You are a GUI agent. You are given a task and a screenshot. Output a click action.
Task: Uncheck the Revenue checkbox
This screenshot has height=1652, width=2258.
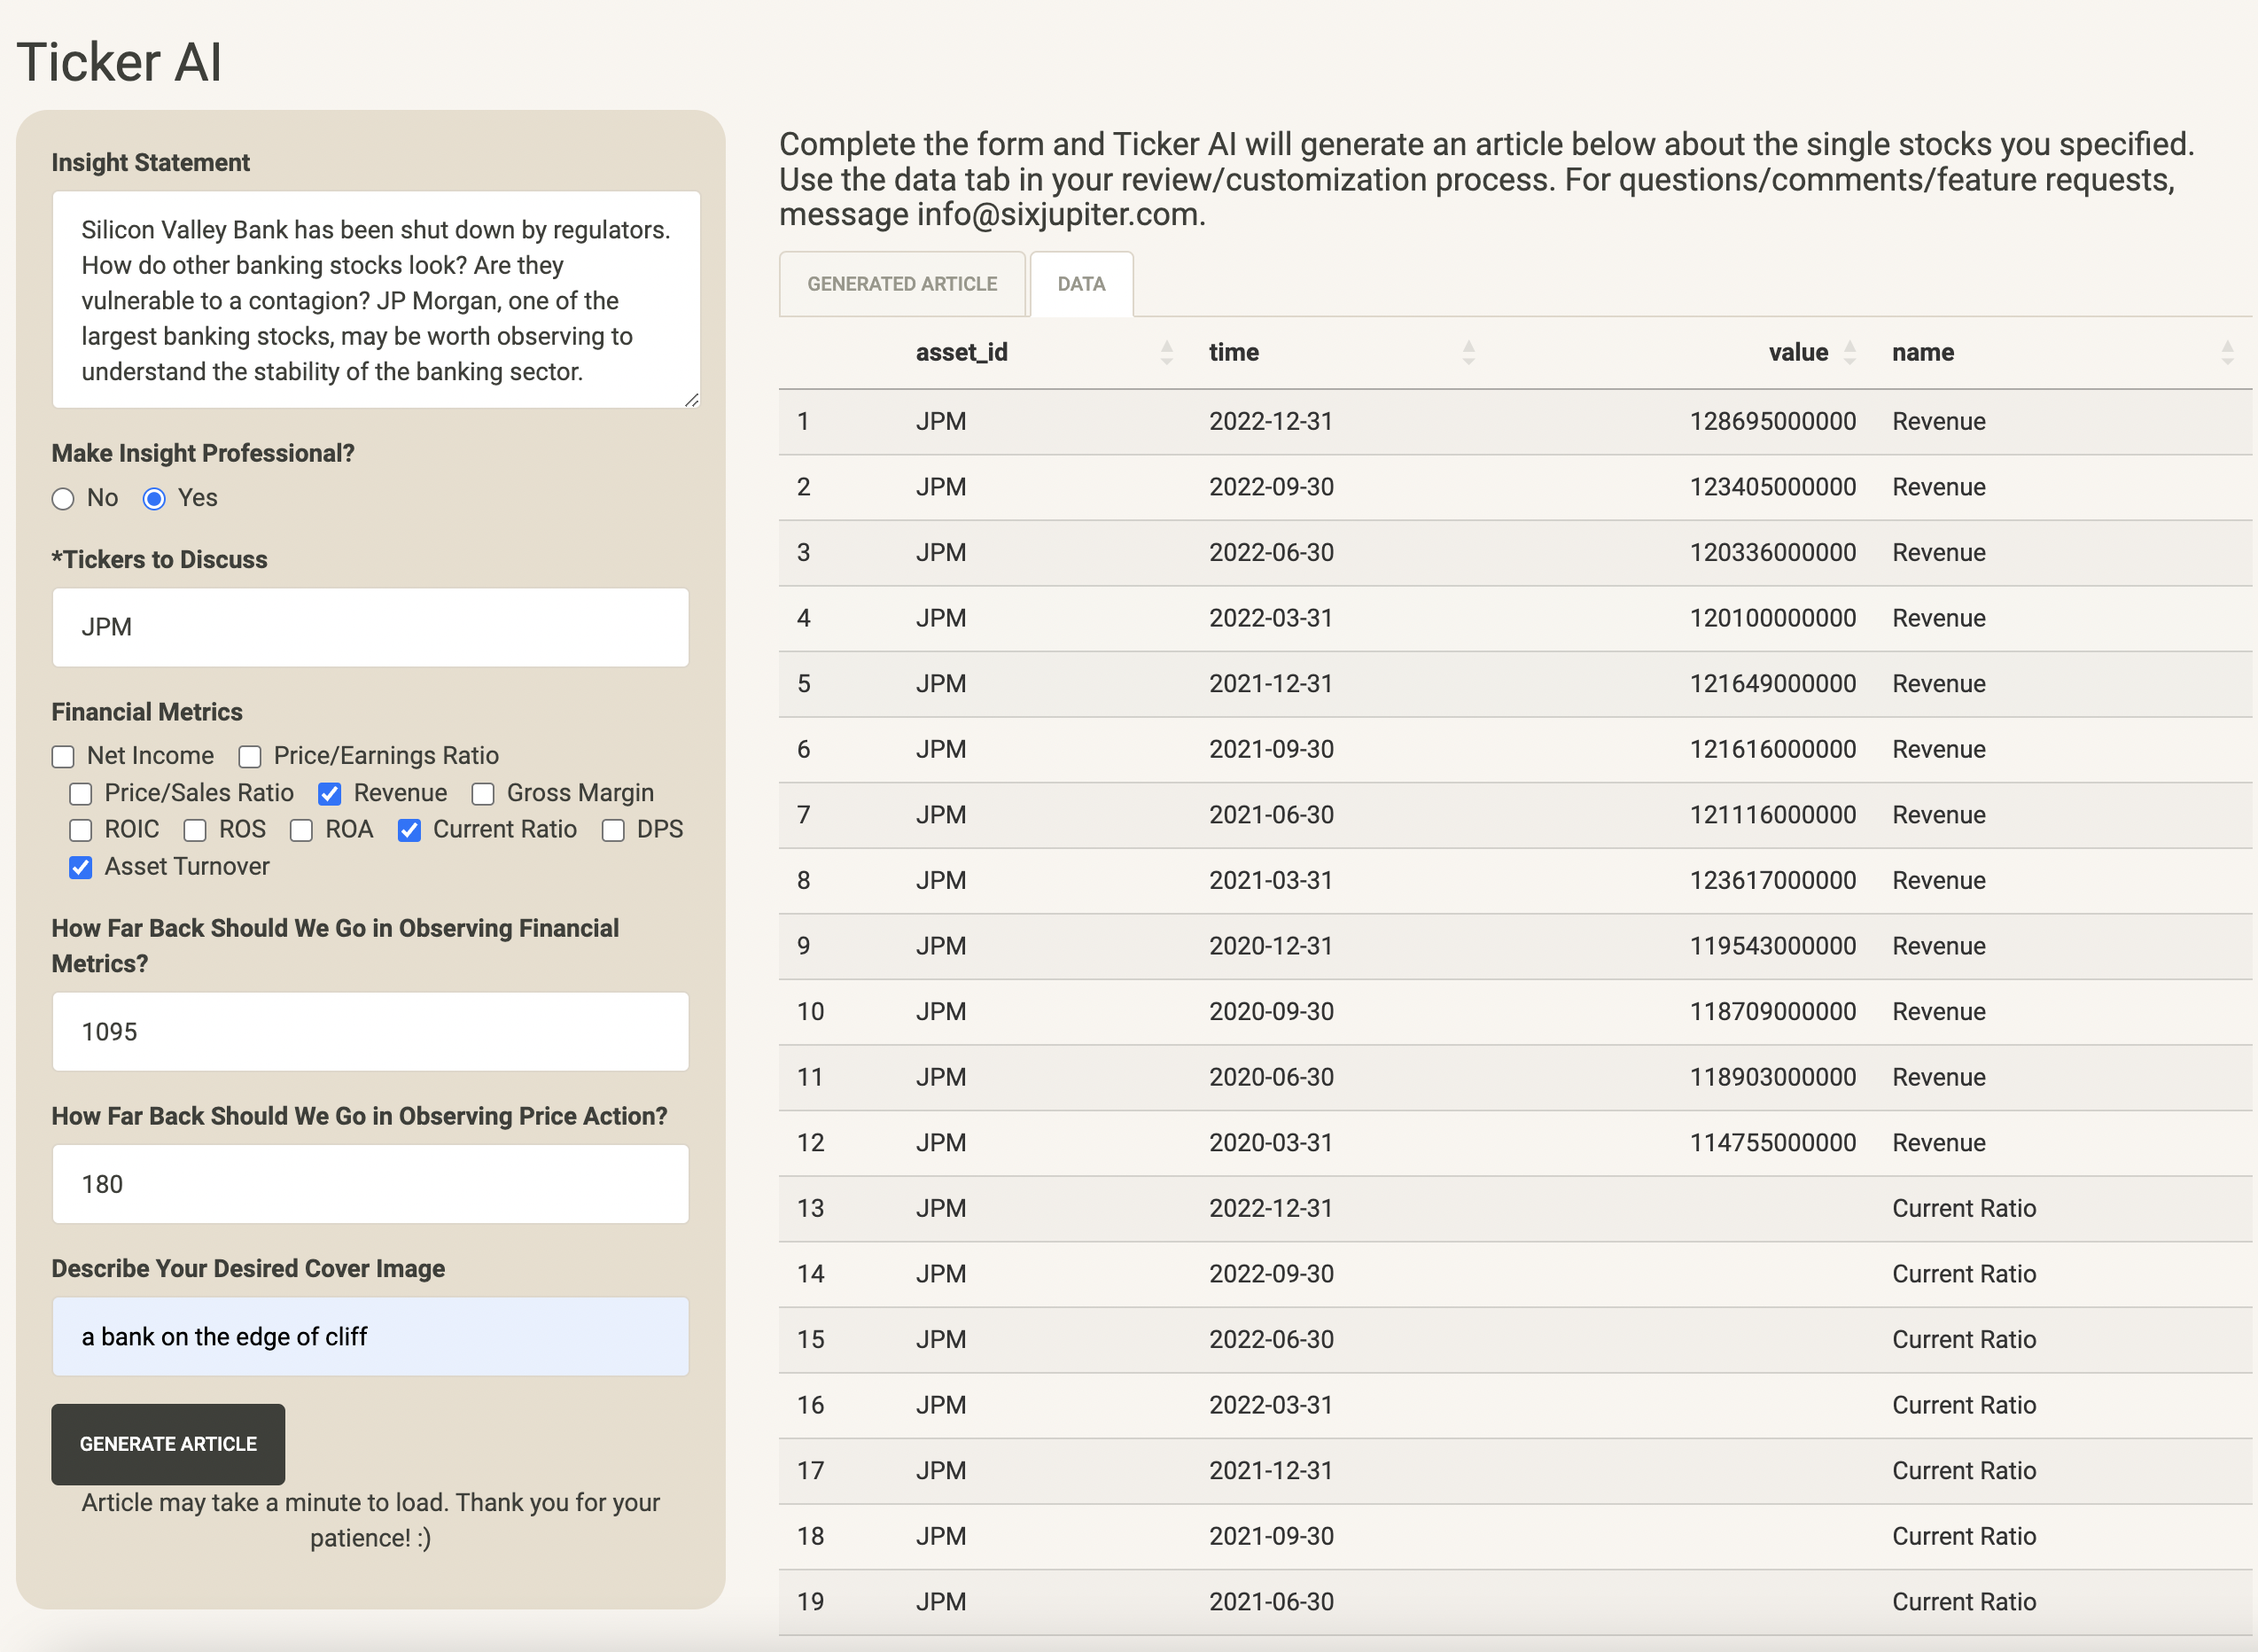pos(330,793)
